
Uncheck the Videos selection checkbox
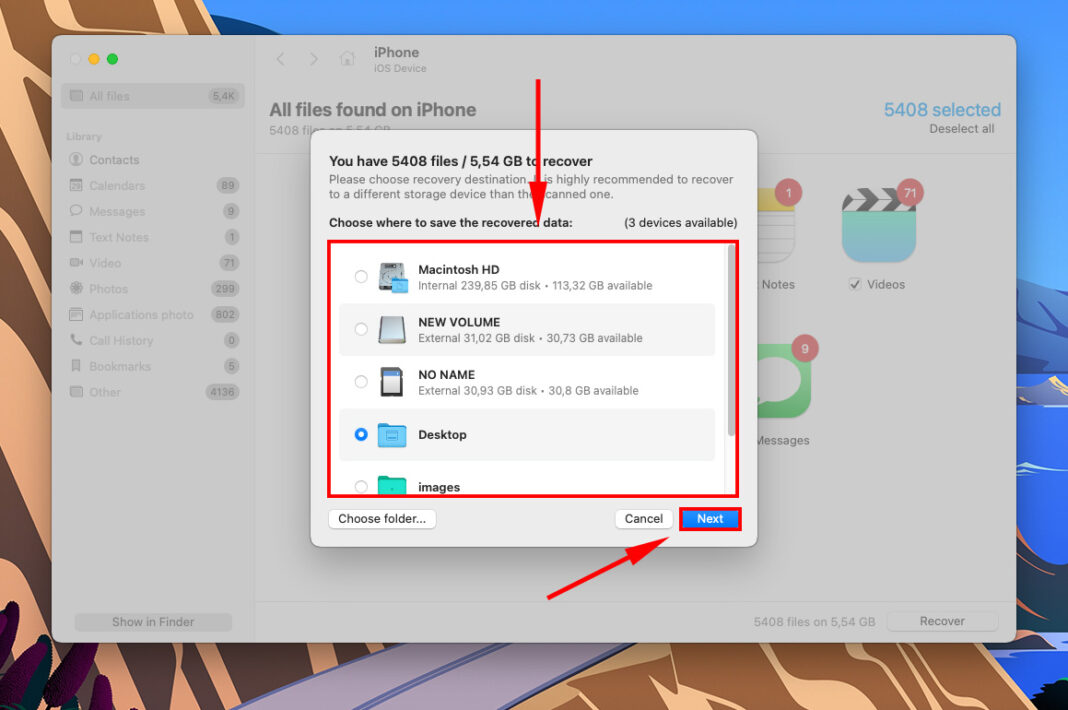[855, 284]
